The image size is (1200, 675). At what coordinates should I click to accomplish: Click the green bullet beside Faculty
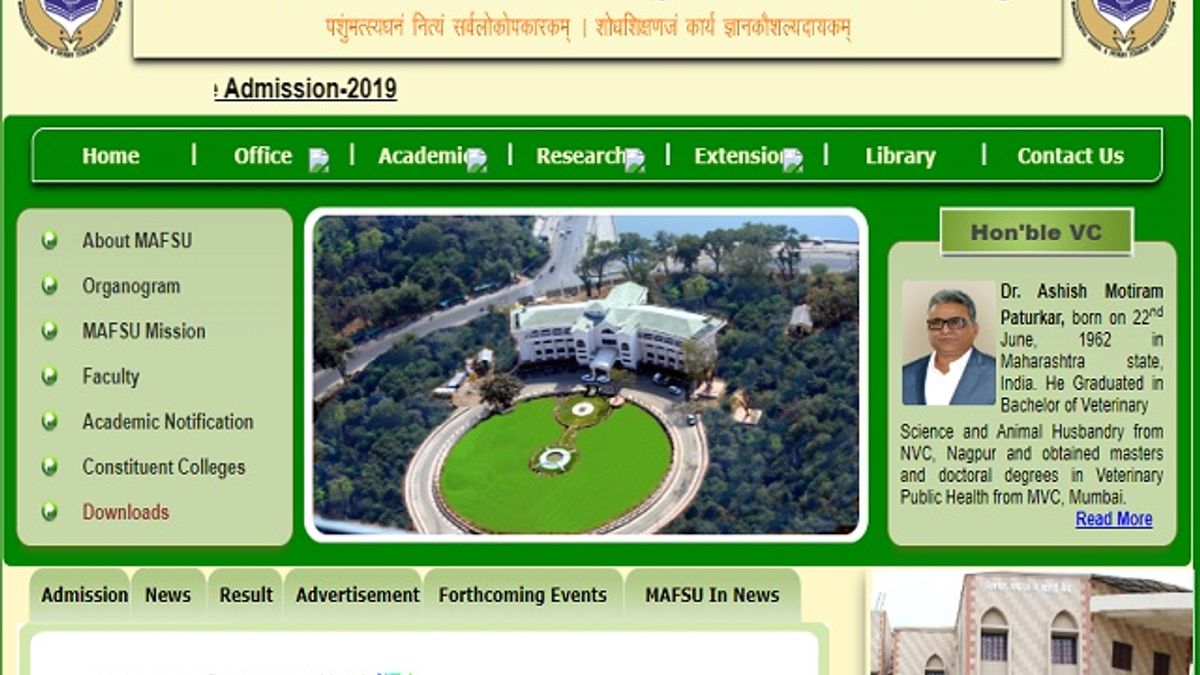(x=49, y=376)
